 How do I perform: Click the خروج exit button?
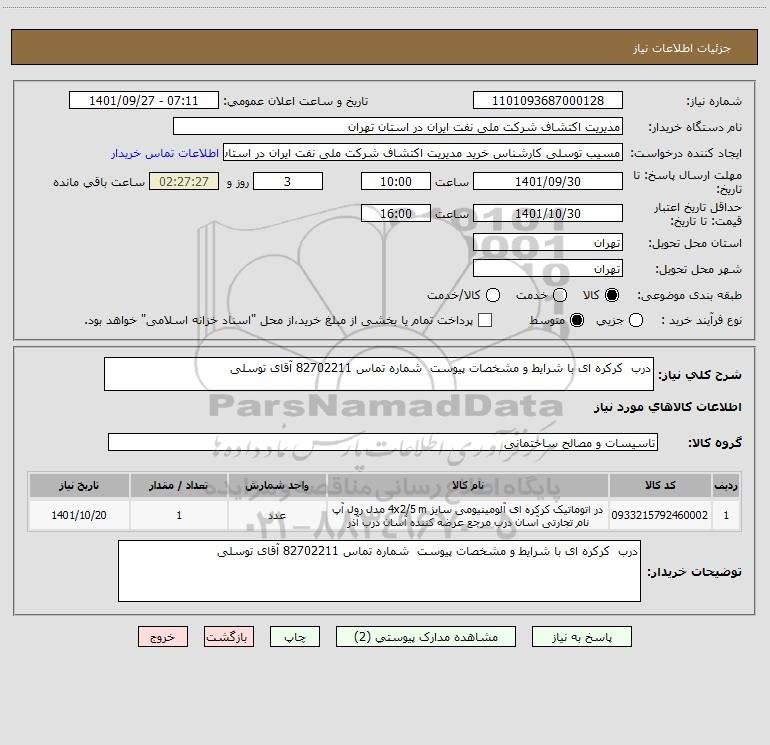click(163, 636)
